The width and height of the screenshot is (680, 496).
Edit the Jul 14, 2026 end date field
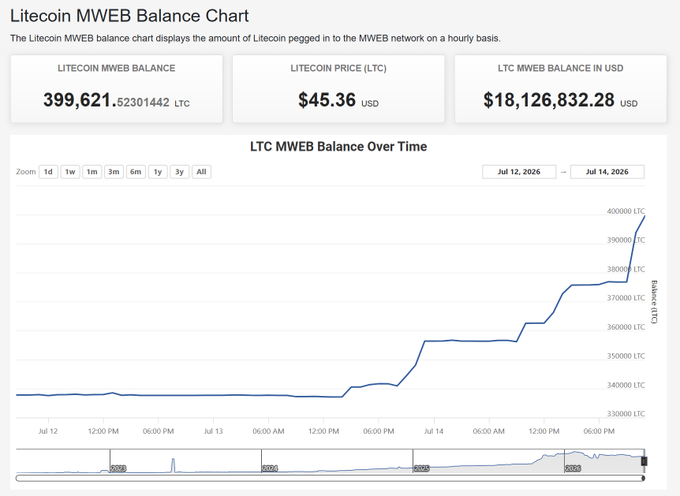(607, 172)
